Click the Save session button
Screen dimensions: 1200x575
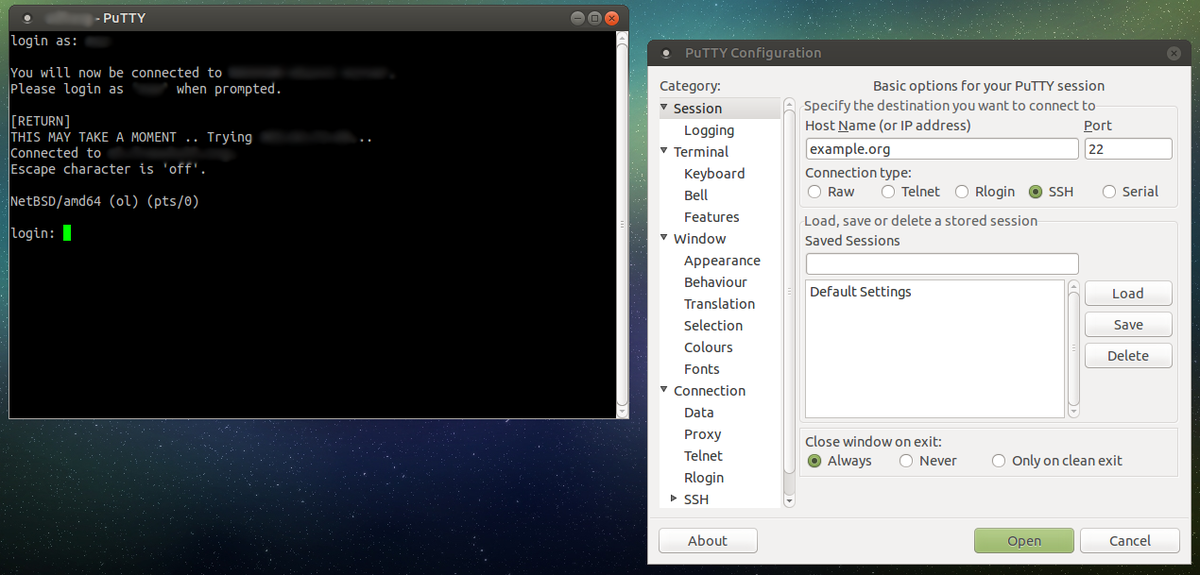tap(1128, 324)
